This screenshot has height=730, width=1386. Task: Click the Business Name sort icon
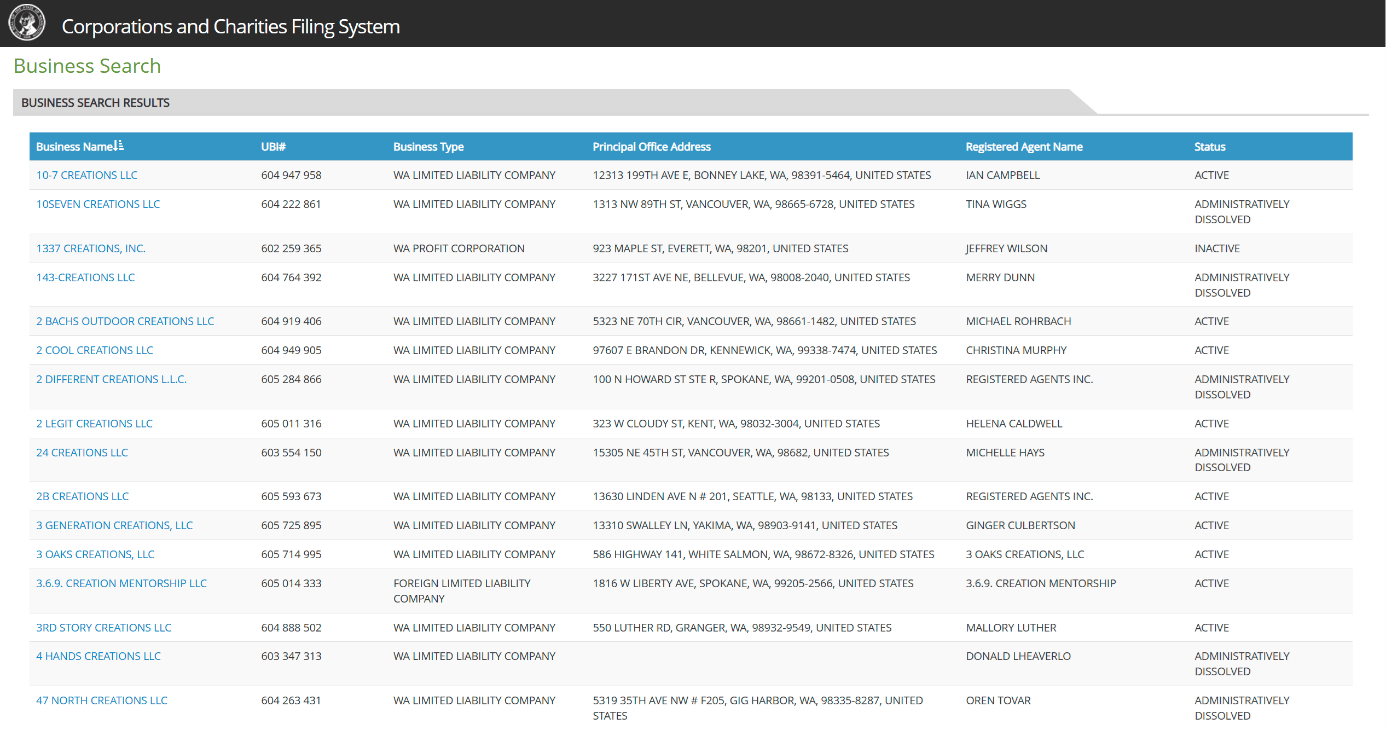(119, 146)
